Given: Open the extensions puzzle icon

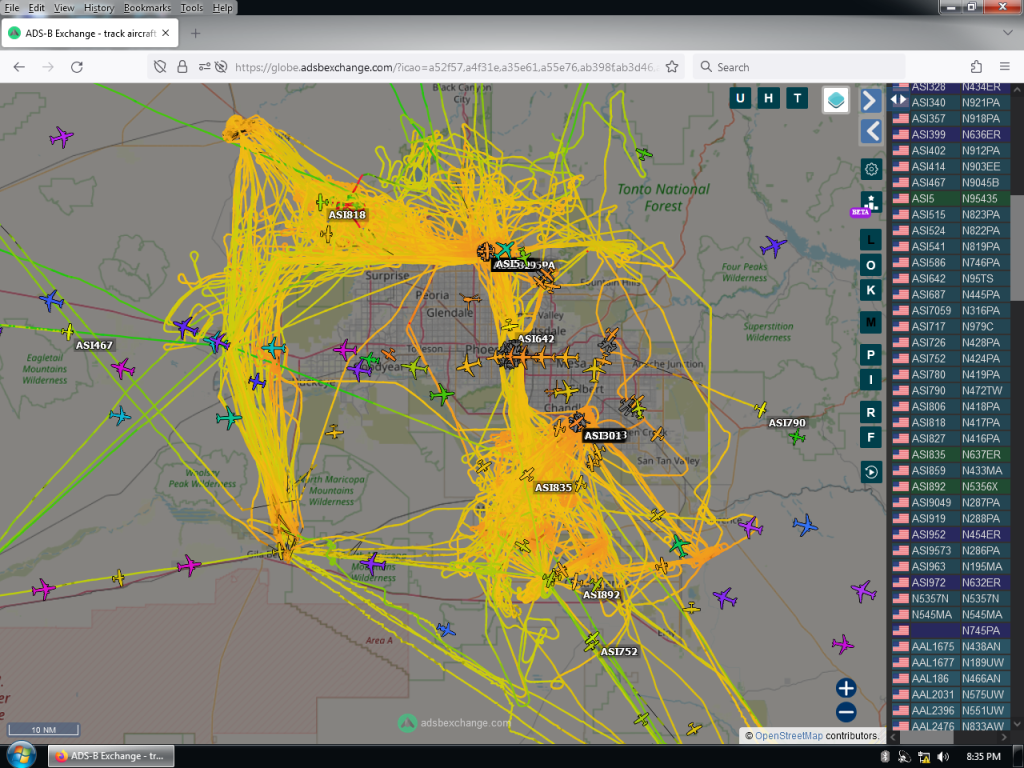Looking at the screenshot, I should point(976,67).
